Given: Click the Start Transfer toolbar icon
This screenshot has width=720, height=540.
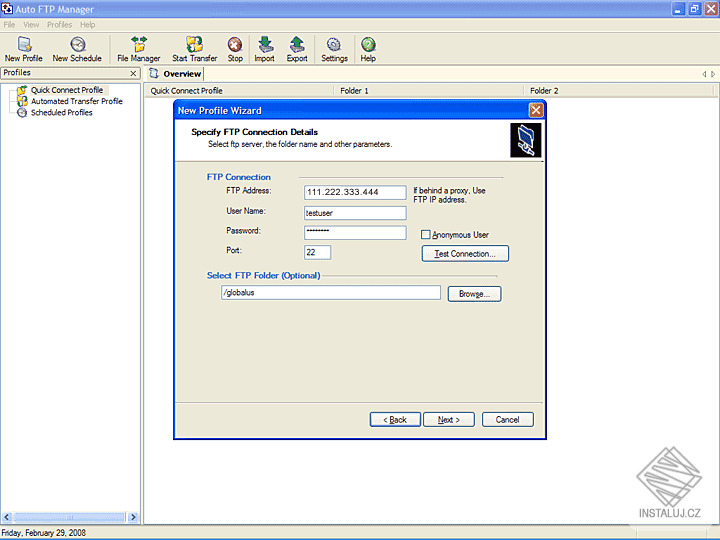Looking at the screenshot, I should (194, 44).
